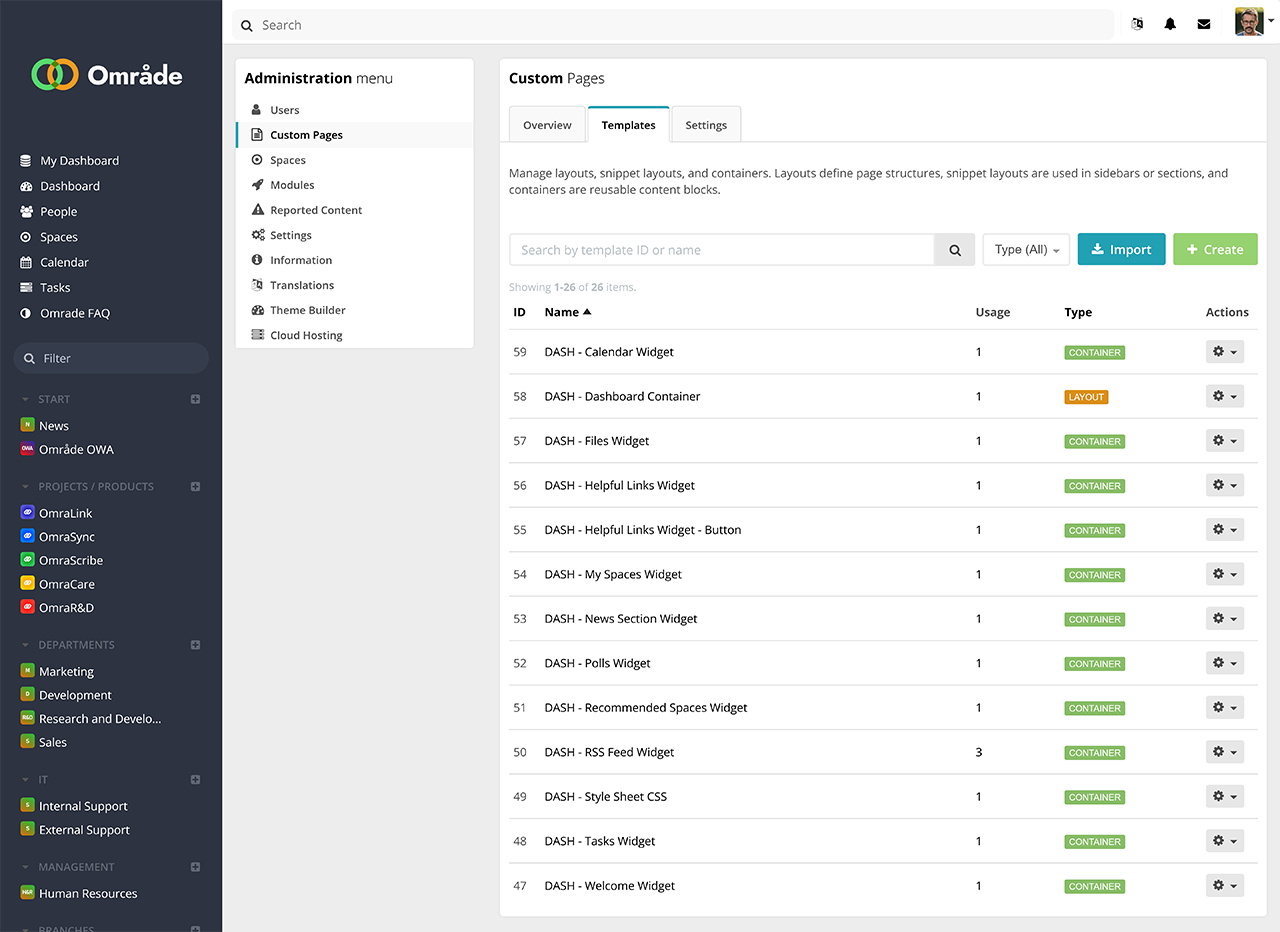Add a space with plus icon beside DEPARTMENTS

[196, 645]
